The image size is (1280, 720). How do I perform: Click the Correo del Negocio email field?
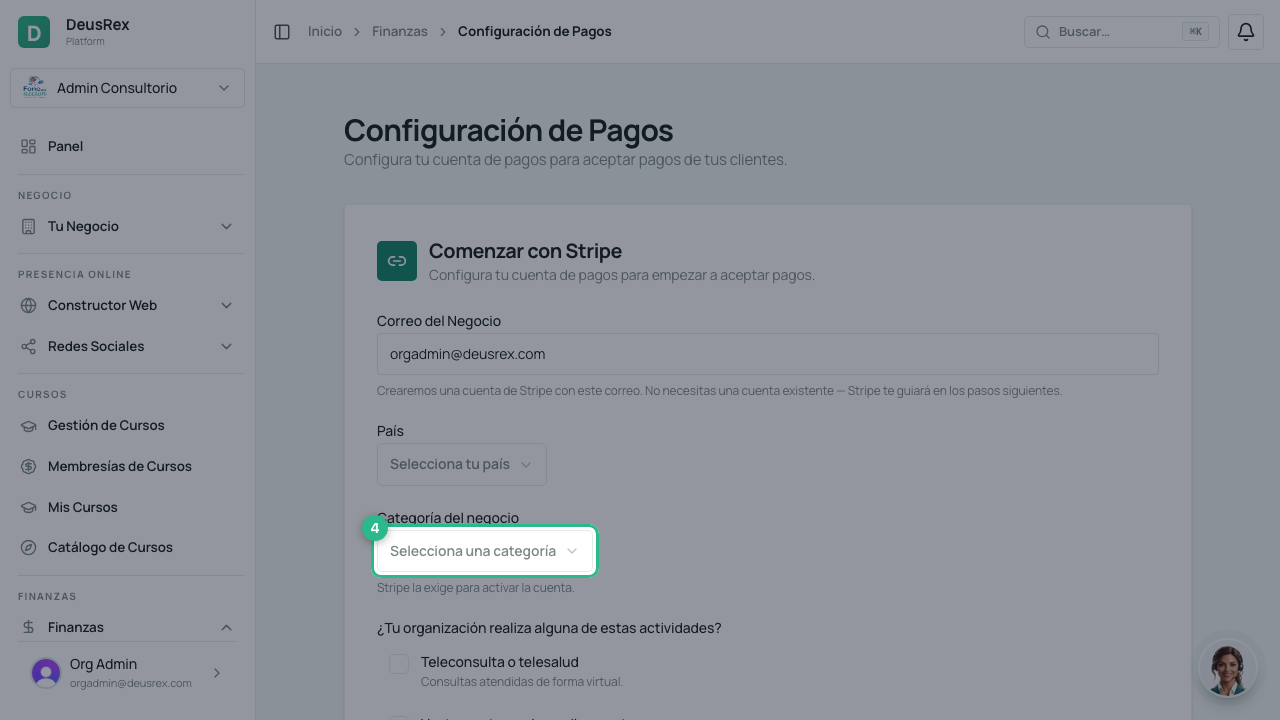point(768,354)
